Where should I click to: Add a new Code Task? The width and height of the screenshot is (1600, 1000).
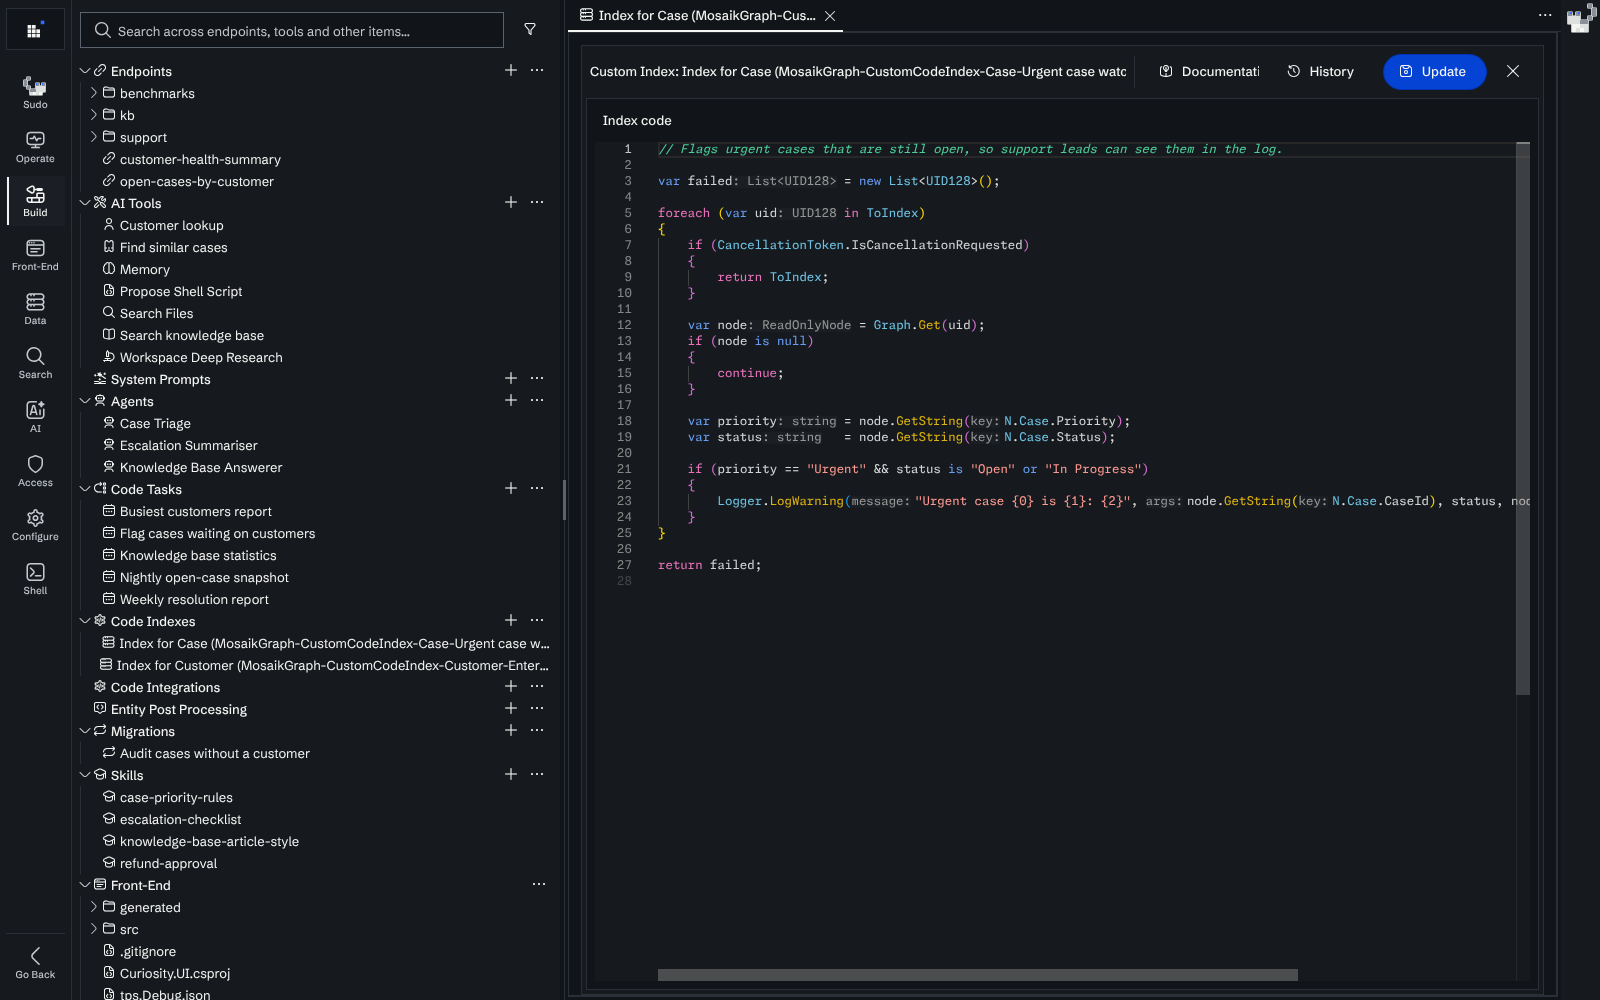point(511,488)
